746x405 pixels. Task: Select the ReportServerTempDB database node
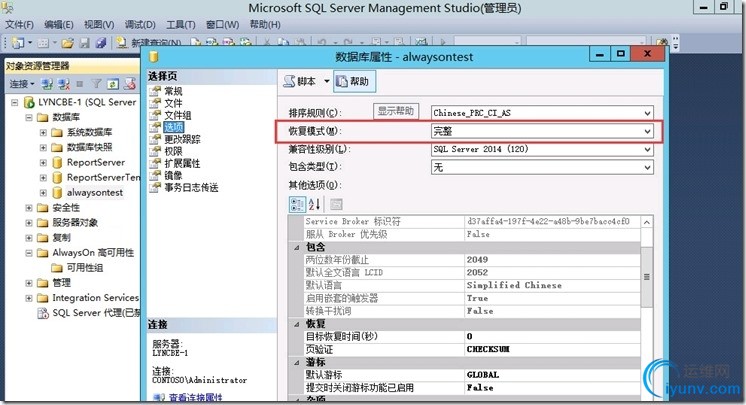[103, 177]
